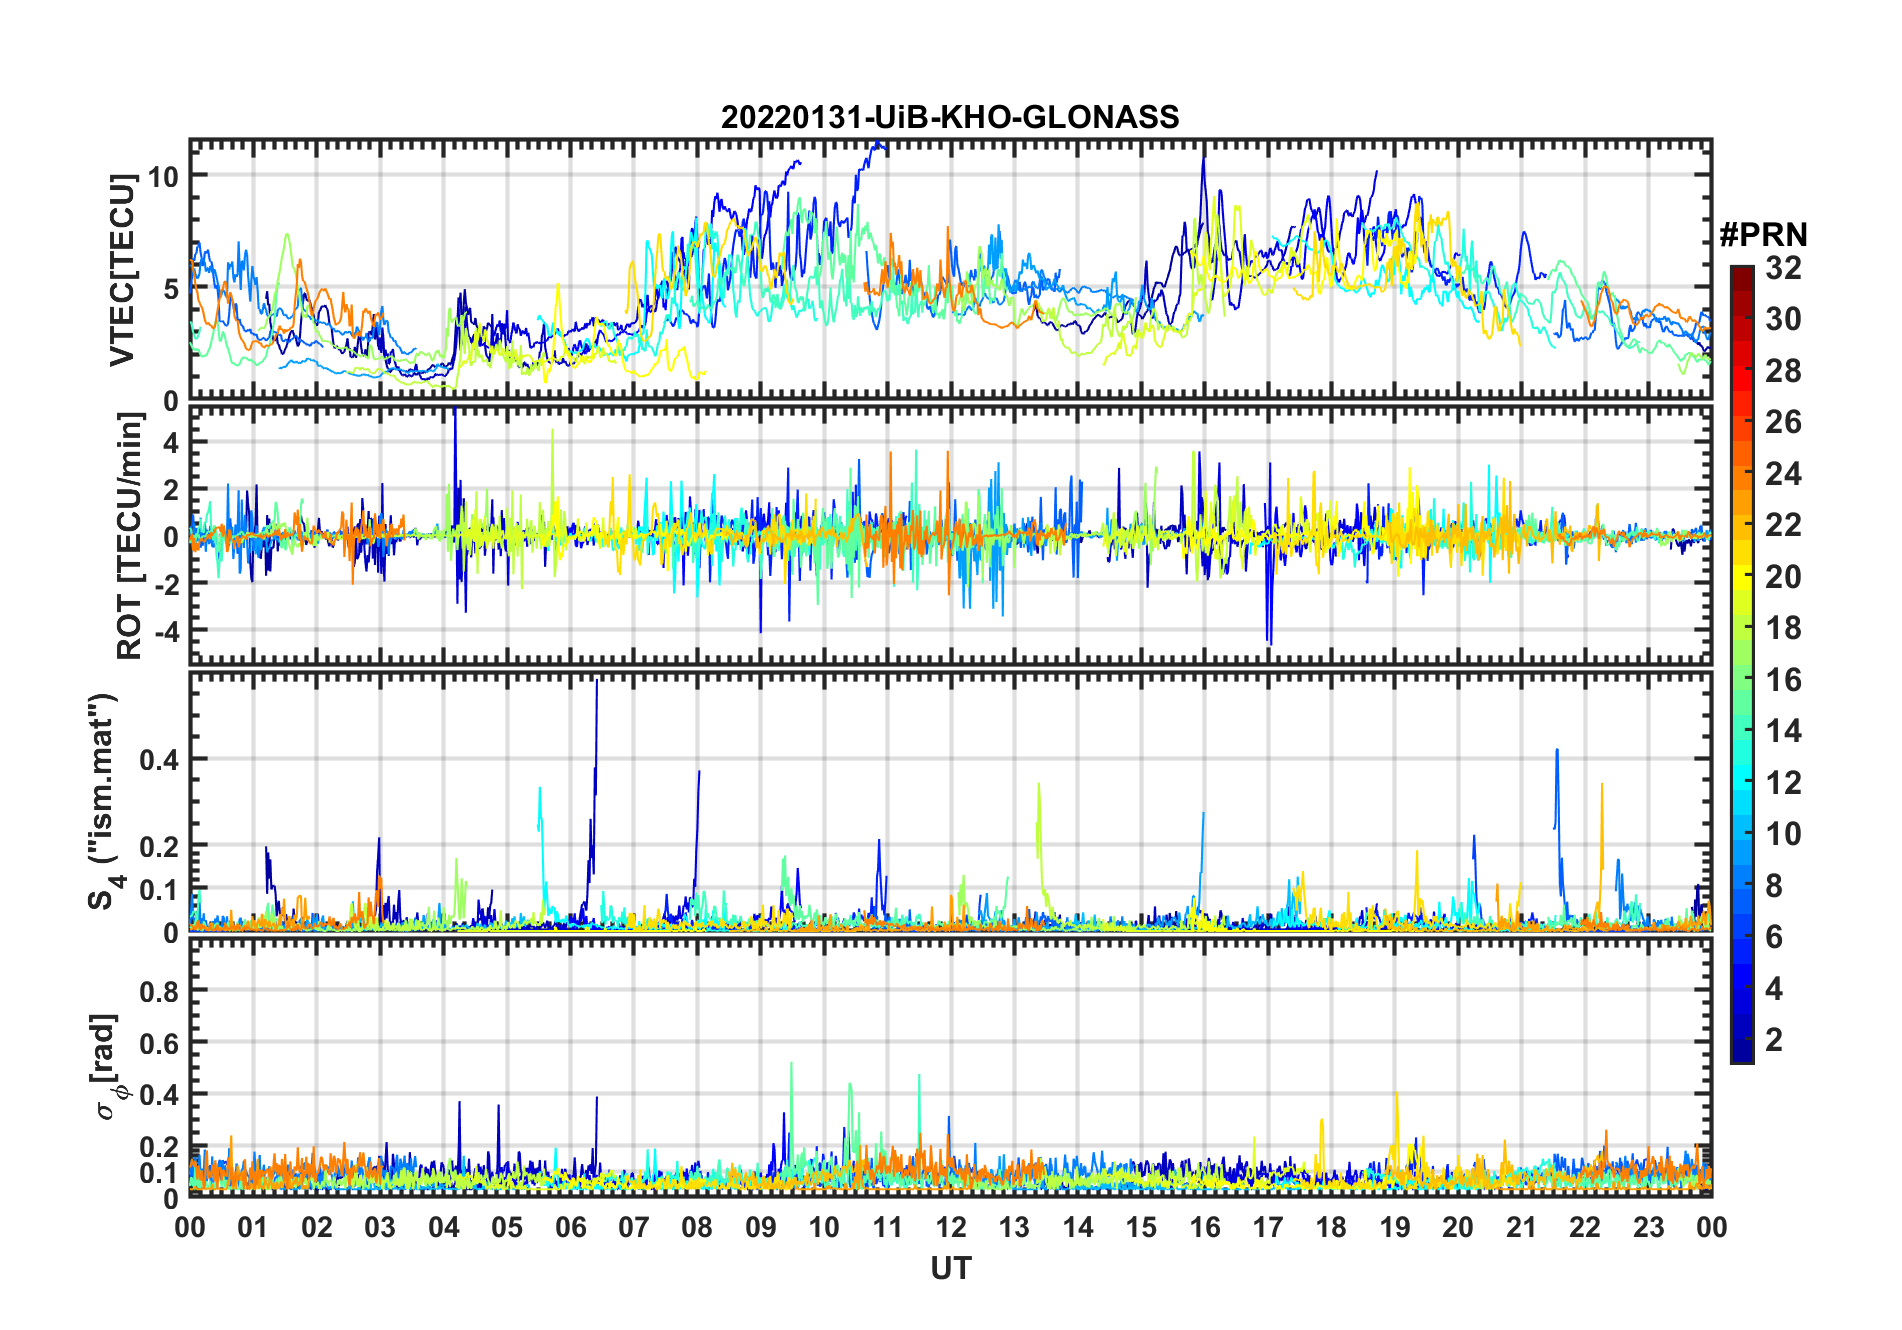Screen dimensions: 1902x1330
Task: Click the ROT axis tick value -2
Action: pos(165,584)
